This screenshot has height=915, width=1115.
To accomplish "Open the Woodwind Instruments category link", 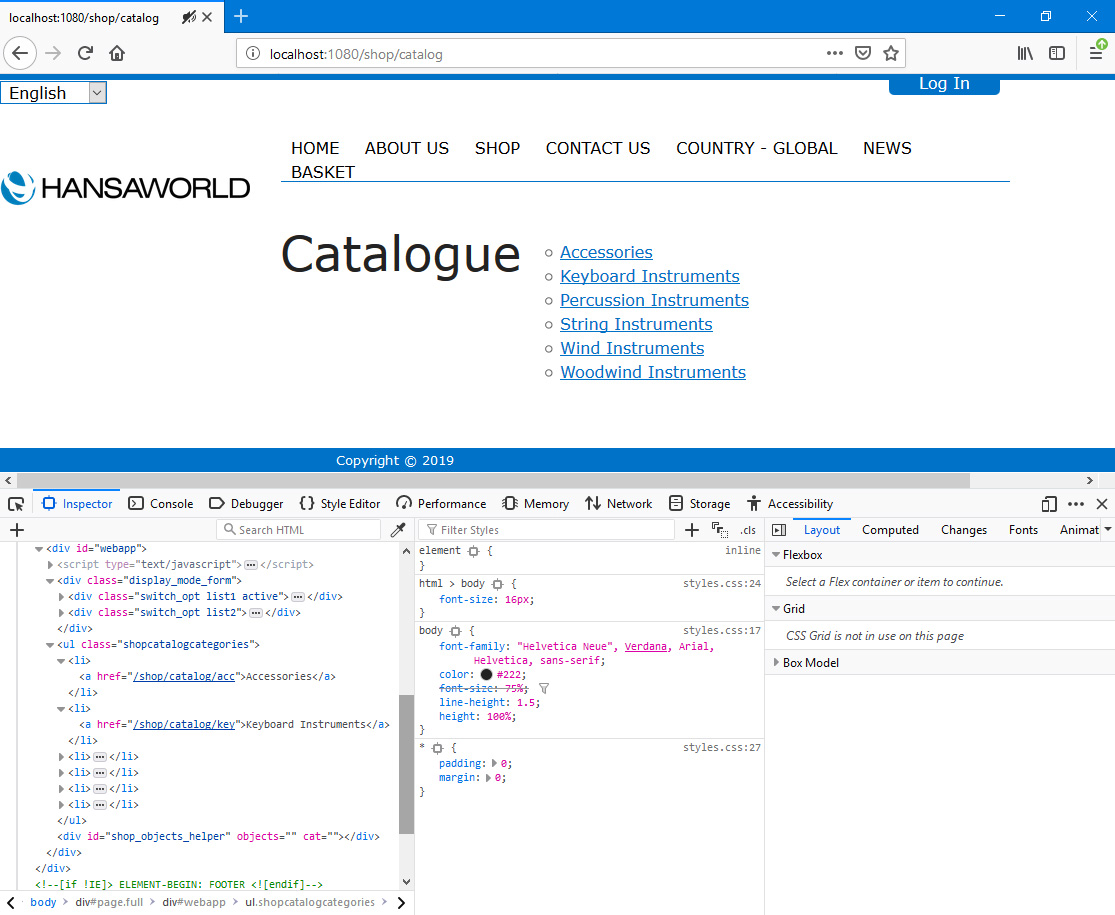I will 653,373.
